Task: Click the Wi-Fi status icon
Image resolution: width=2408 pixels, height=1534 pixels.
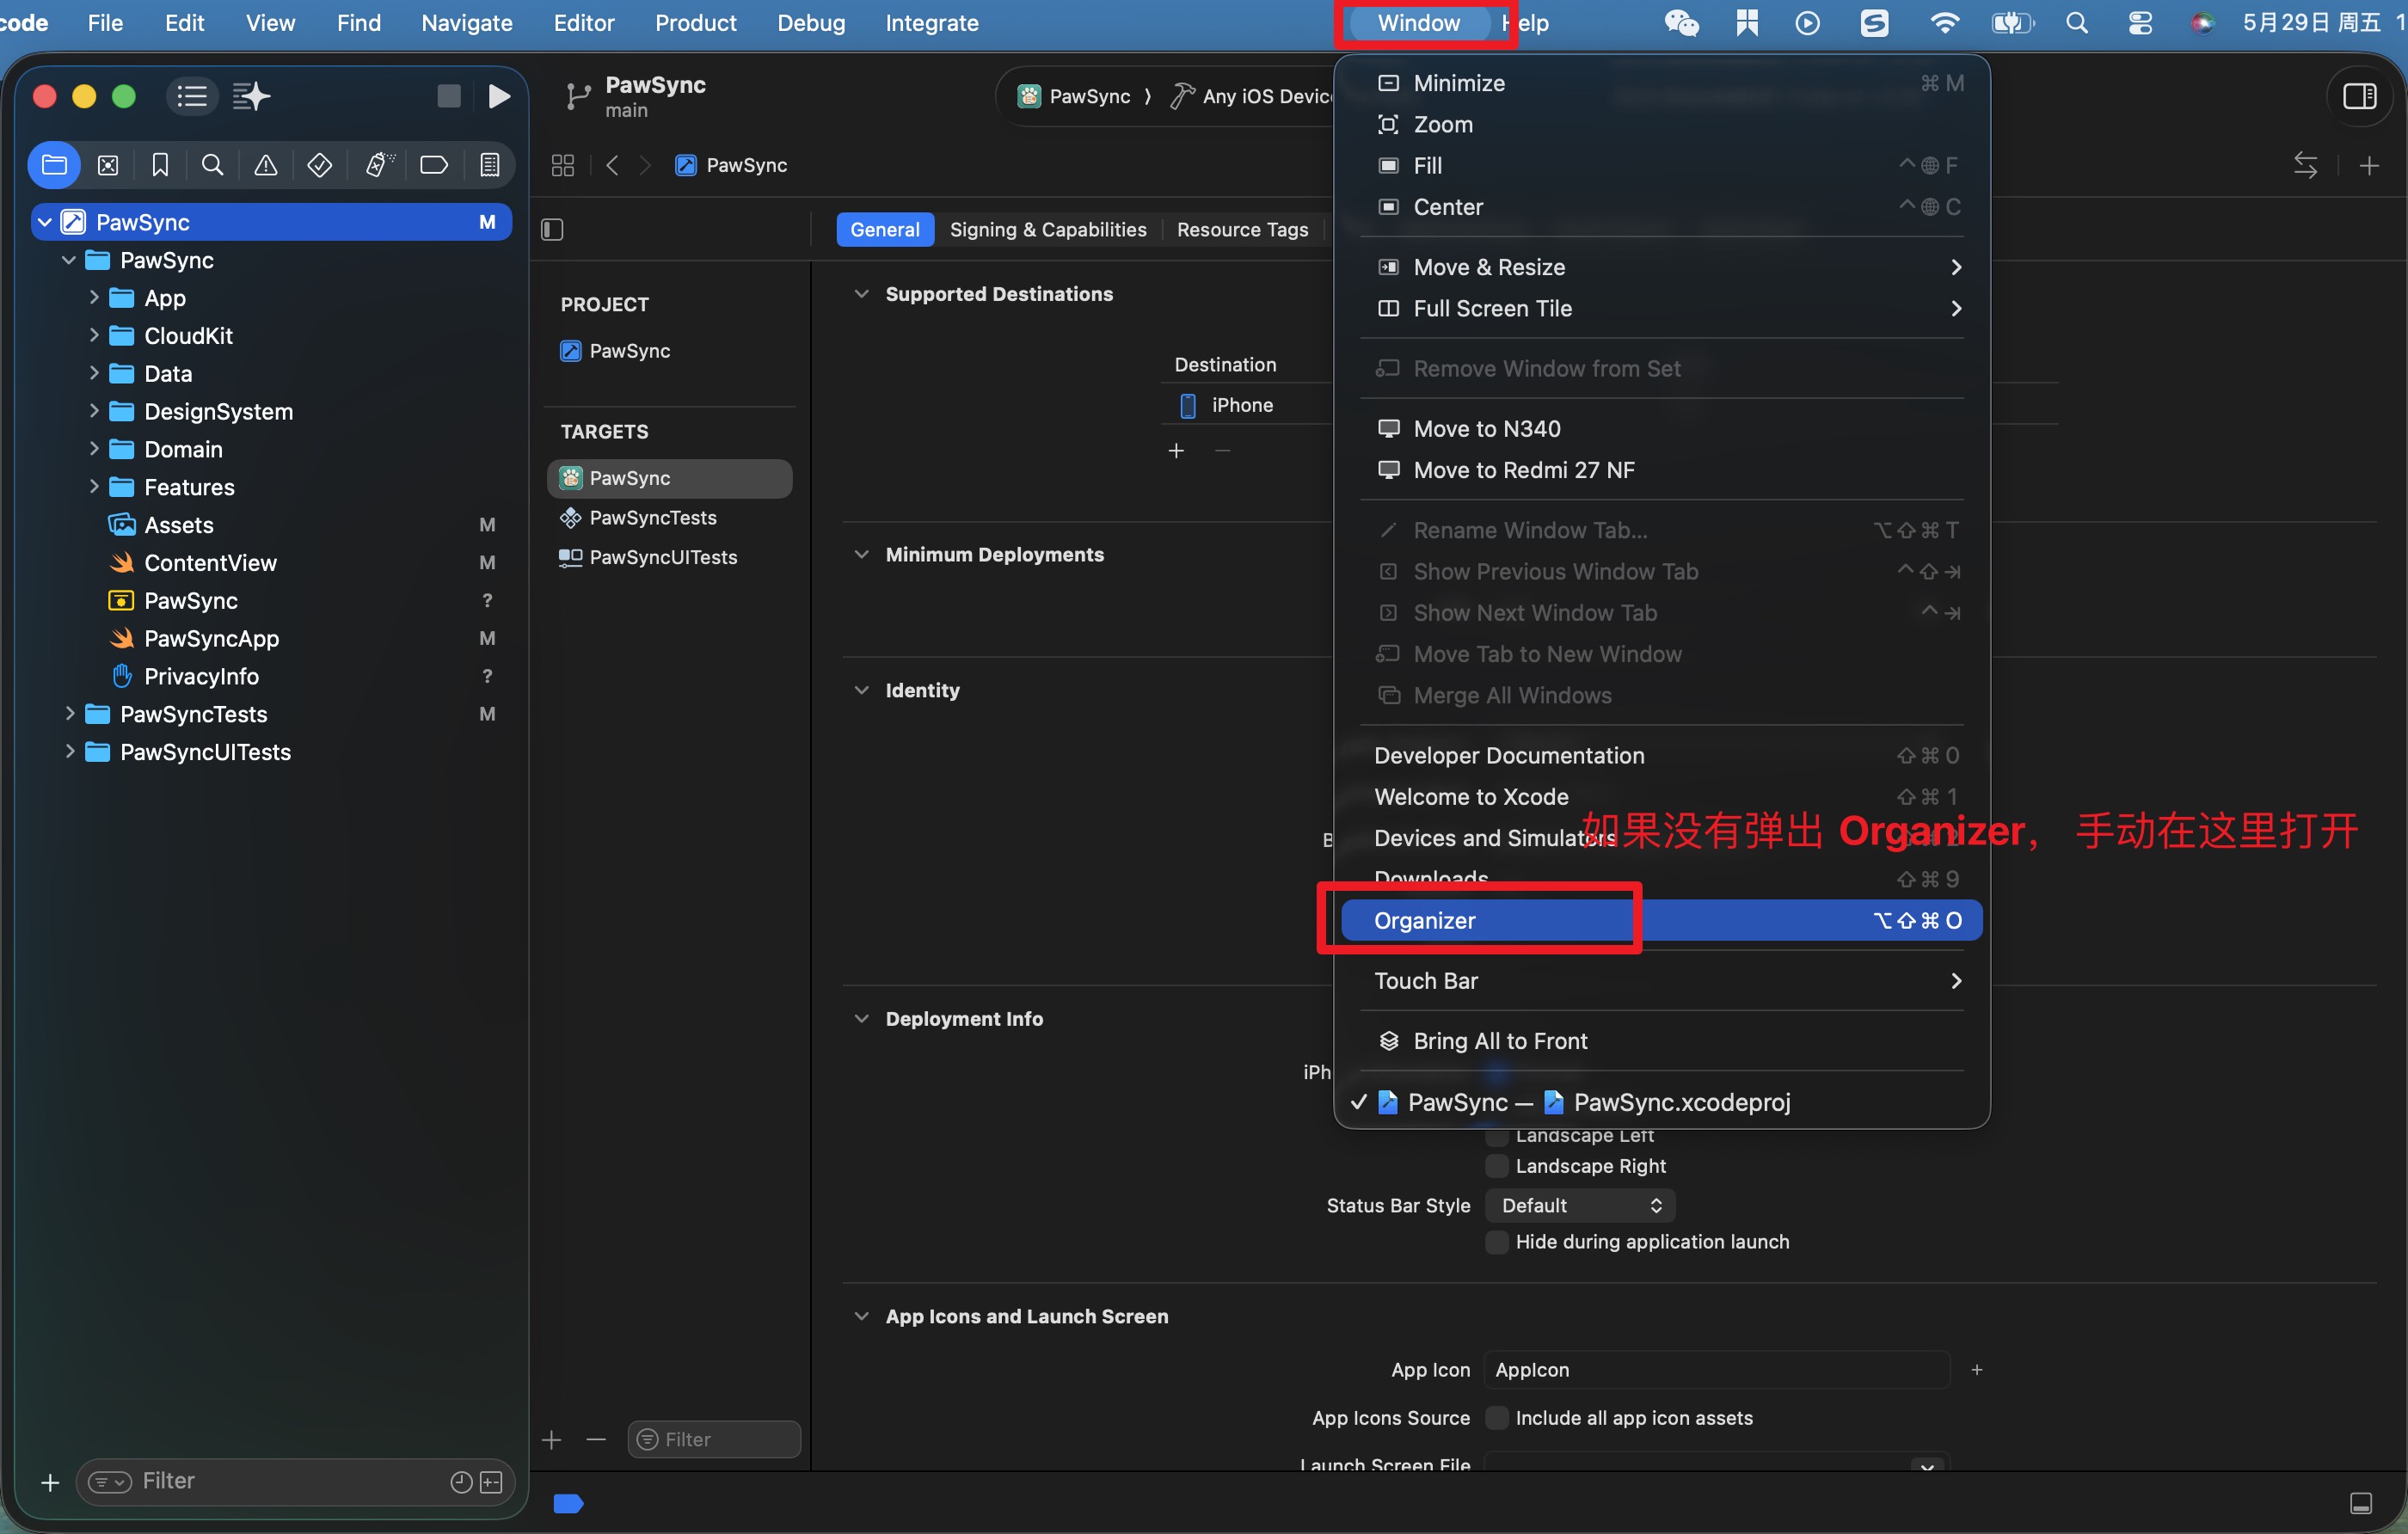Action: [x=1944, y=23]
